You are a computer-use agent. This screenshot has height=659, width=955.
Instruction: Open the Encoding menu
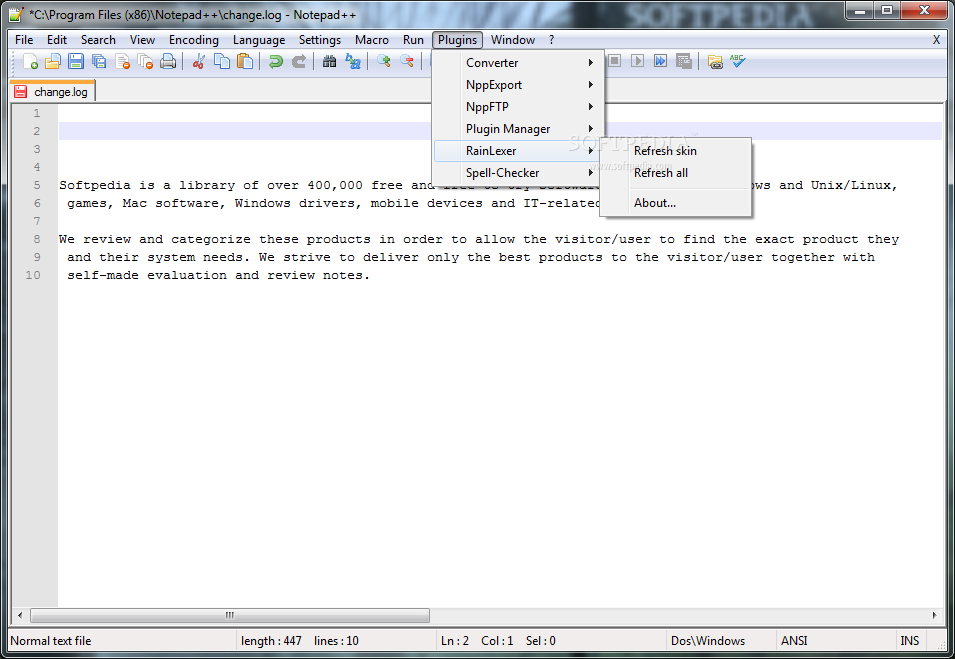click(194, 40)
